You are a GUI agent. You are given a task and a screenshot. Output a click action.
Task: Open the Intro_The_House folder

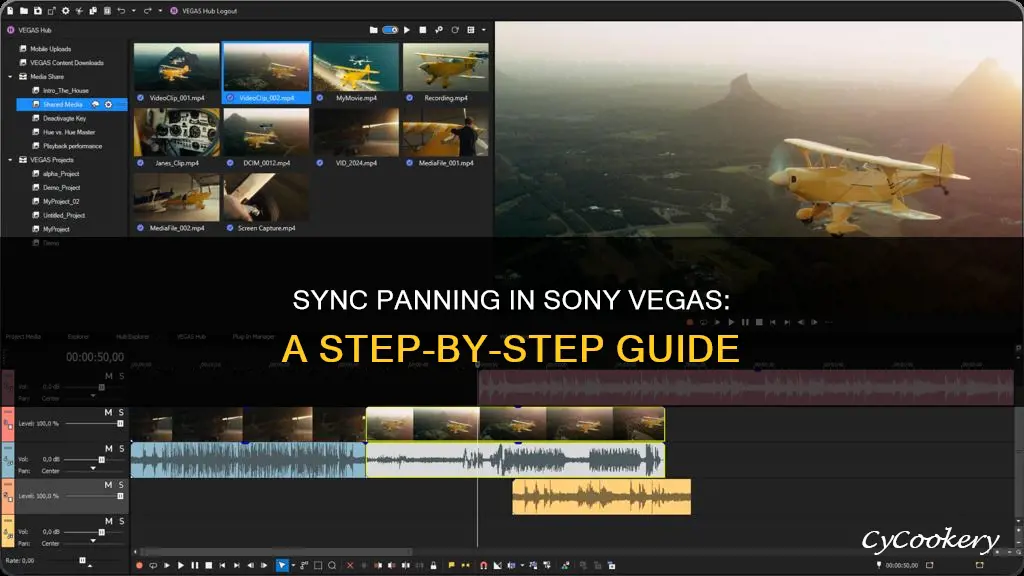click(x=65, y=91)
